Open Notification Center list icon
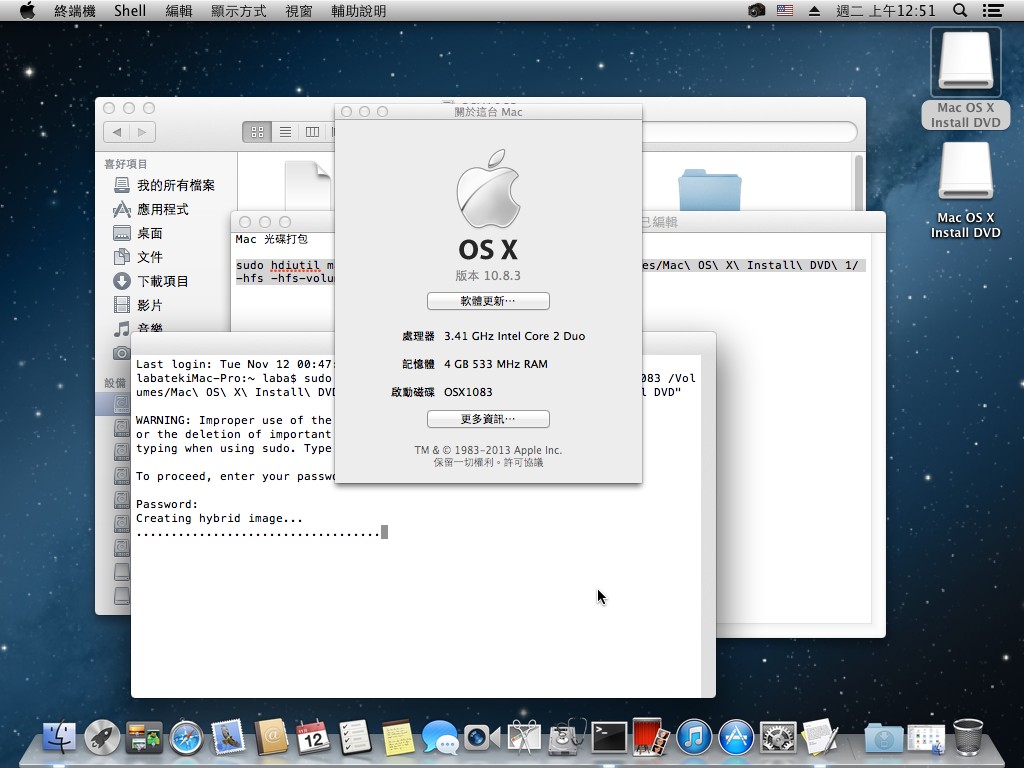Viewport: 1024px width, 768px height. (x=993, y=10)
